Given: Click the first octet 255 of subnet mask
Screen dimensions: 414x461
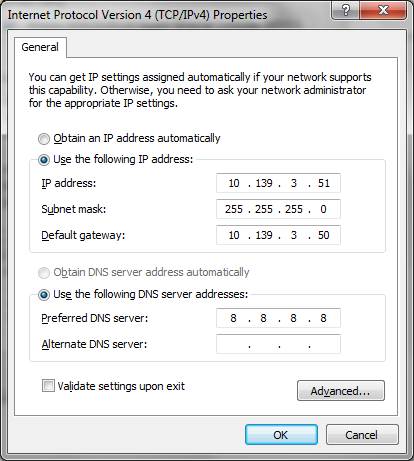Looking at the screenshot, I should (234, 209).
